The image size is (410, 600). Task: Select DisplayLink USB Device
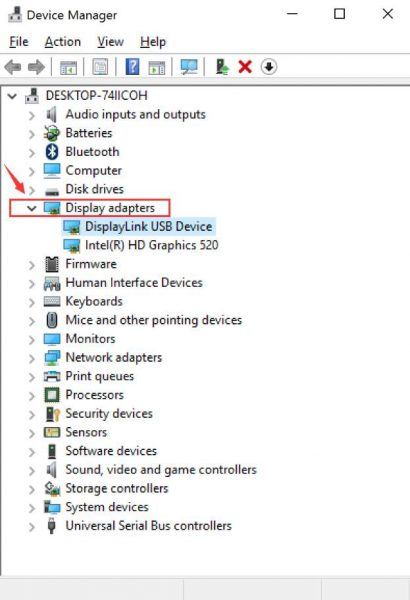coord(149,227)
